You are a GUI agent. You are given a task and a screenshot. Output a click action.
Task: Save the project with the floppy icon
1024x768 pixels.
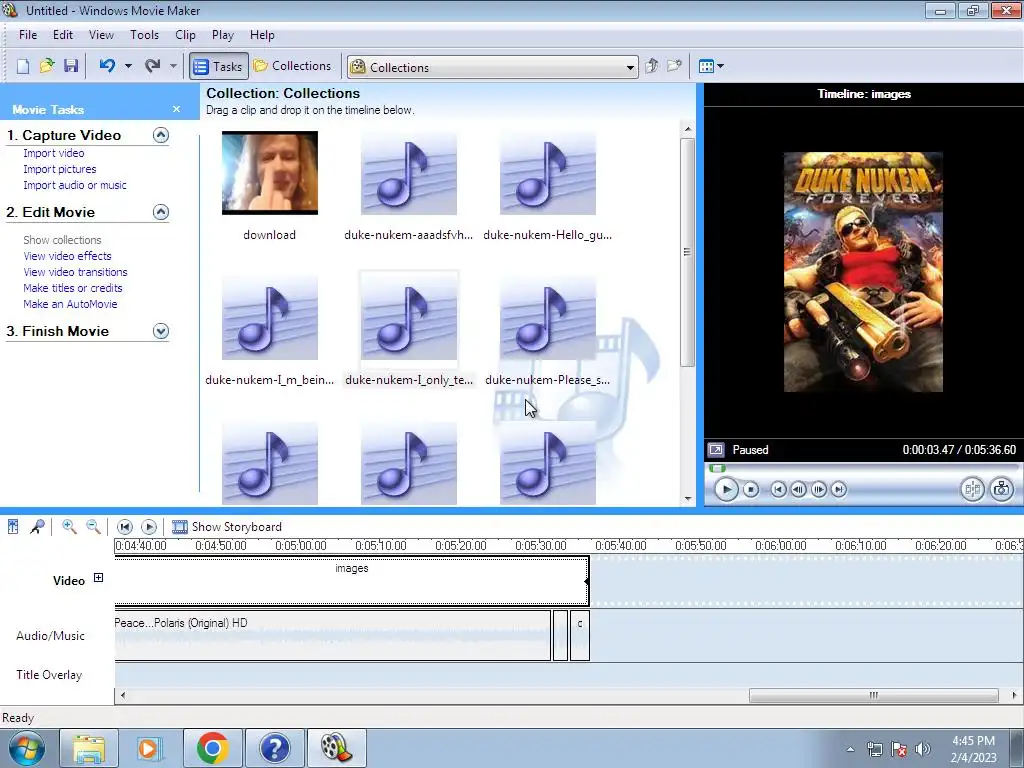(71, 66)
